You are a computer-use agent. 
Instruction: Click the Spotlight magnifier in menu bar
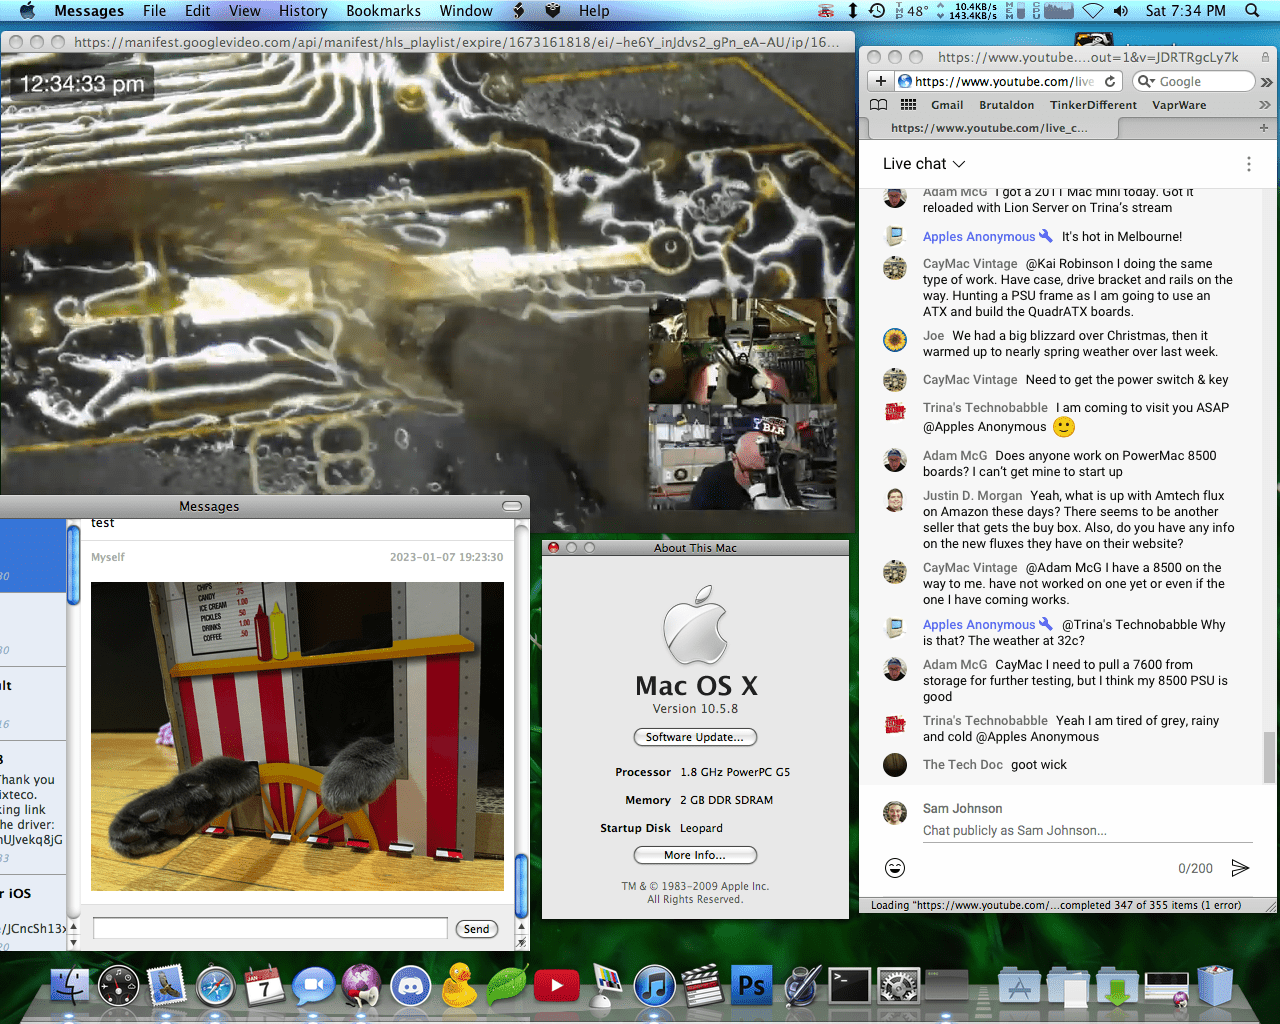pos(1252,11)
